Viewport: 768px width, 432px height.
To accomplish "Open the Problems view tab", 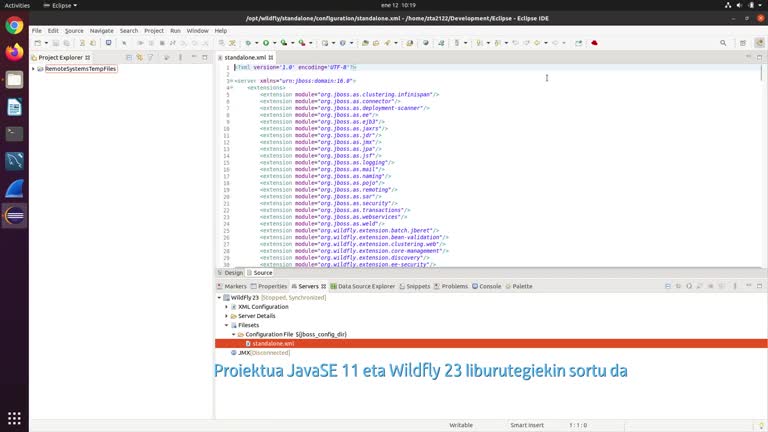I will (451, 286).
